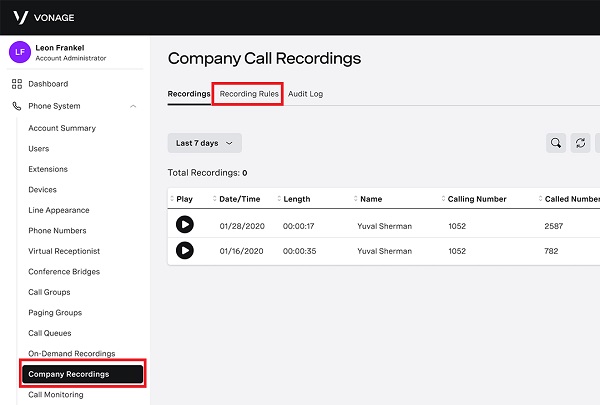600x405 pixels.
Task: Play the 01/16/2020 recording
Action: tap(185, 250)
